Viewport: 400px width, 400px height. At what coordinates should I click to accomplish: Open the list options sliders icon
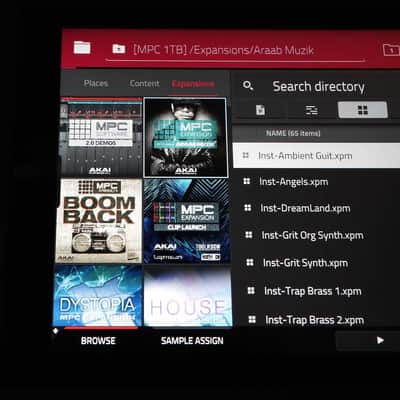click(x=312, y=110)
